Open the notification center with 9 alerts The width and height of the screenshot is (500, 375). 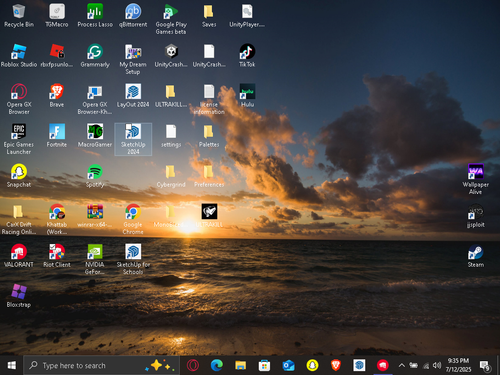[x=485, y=366]
